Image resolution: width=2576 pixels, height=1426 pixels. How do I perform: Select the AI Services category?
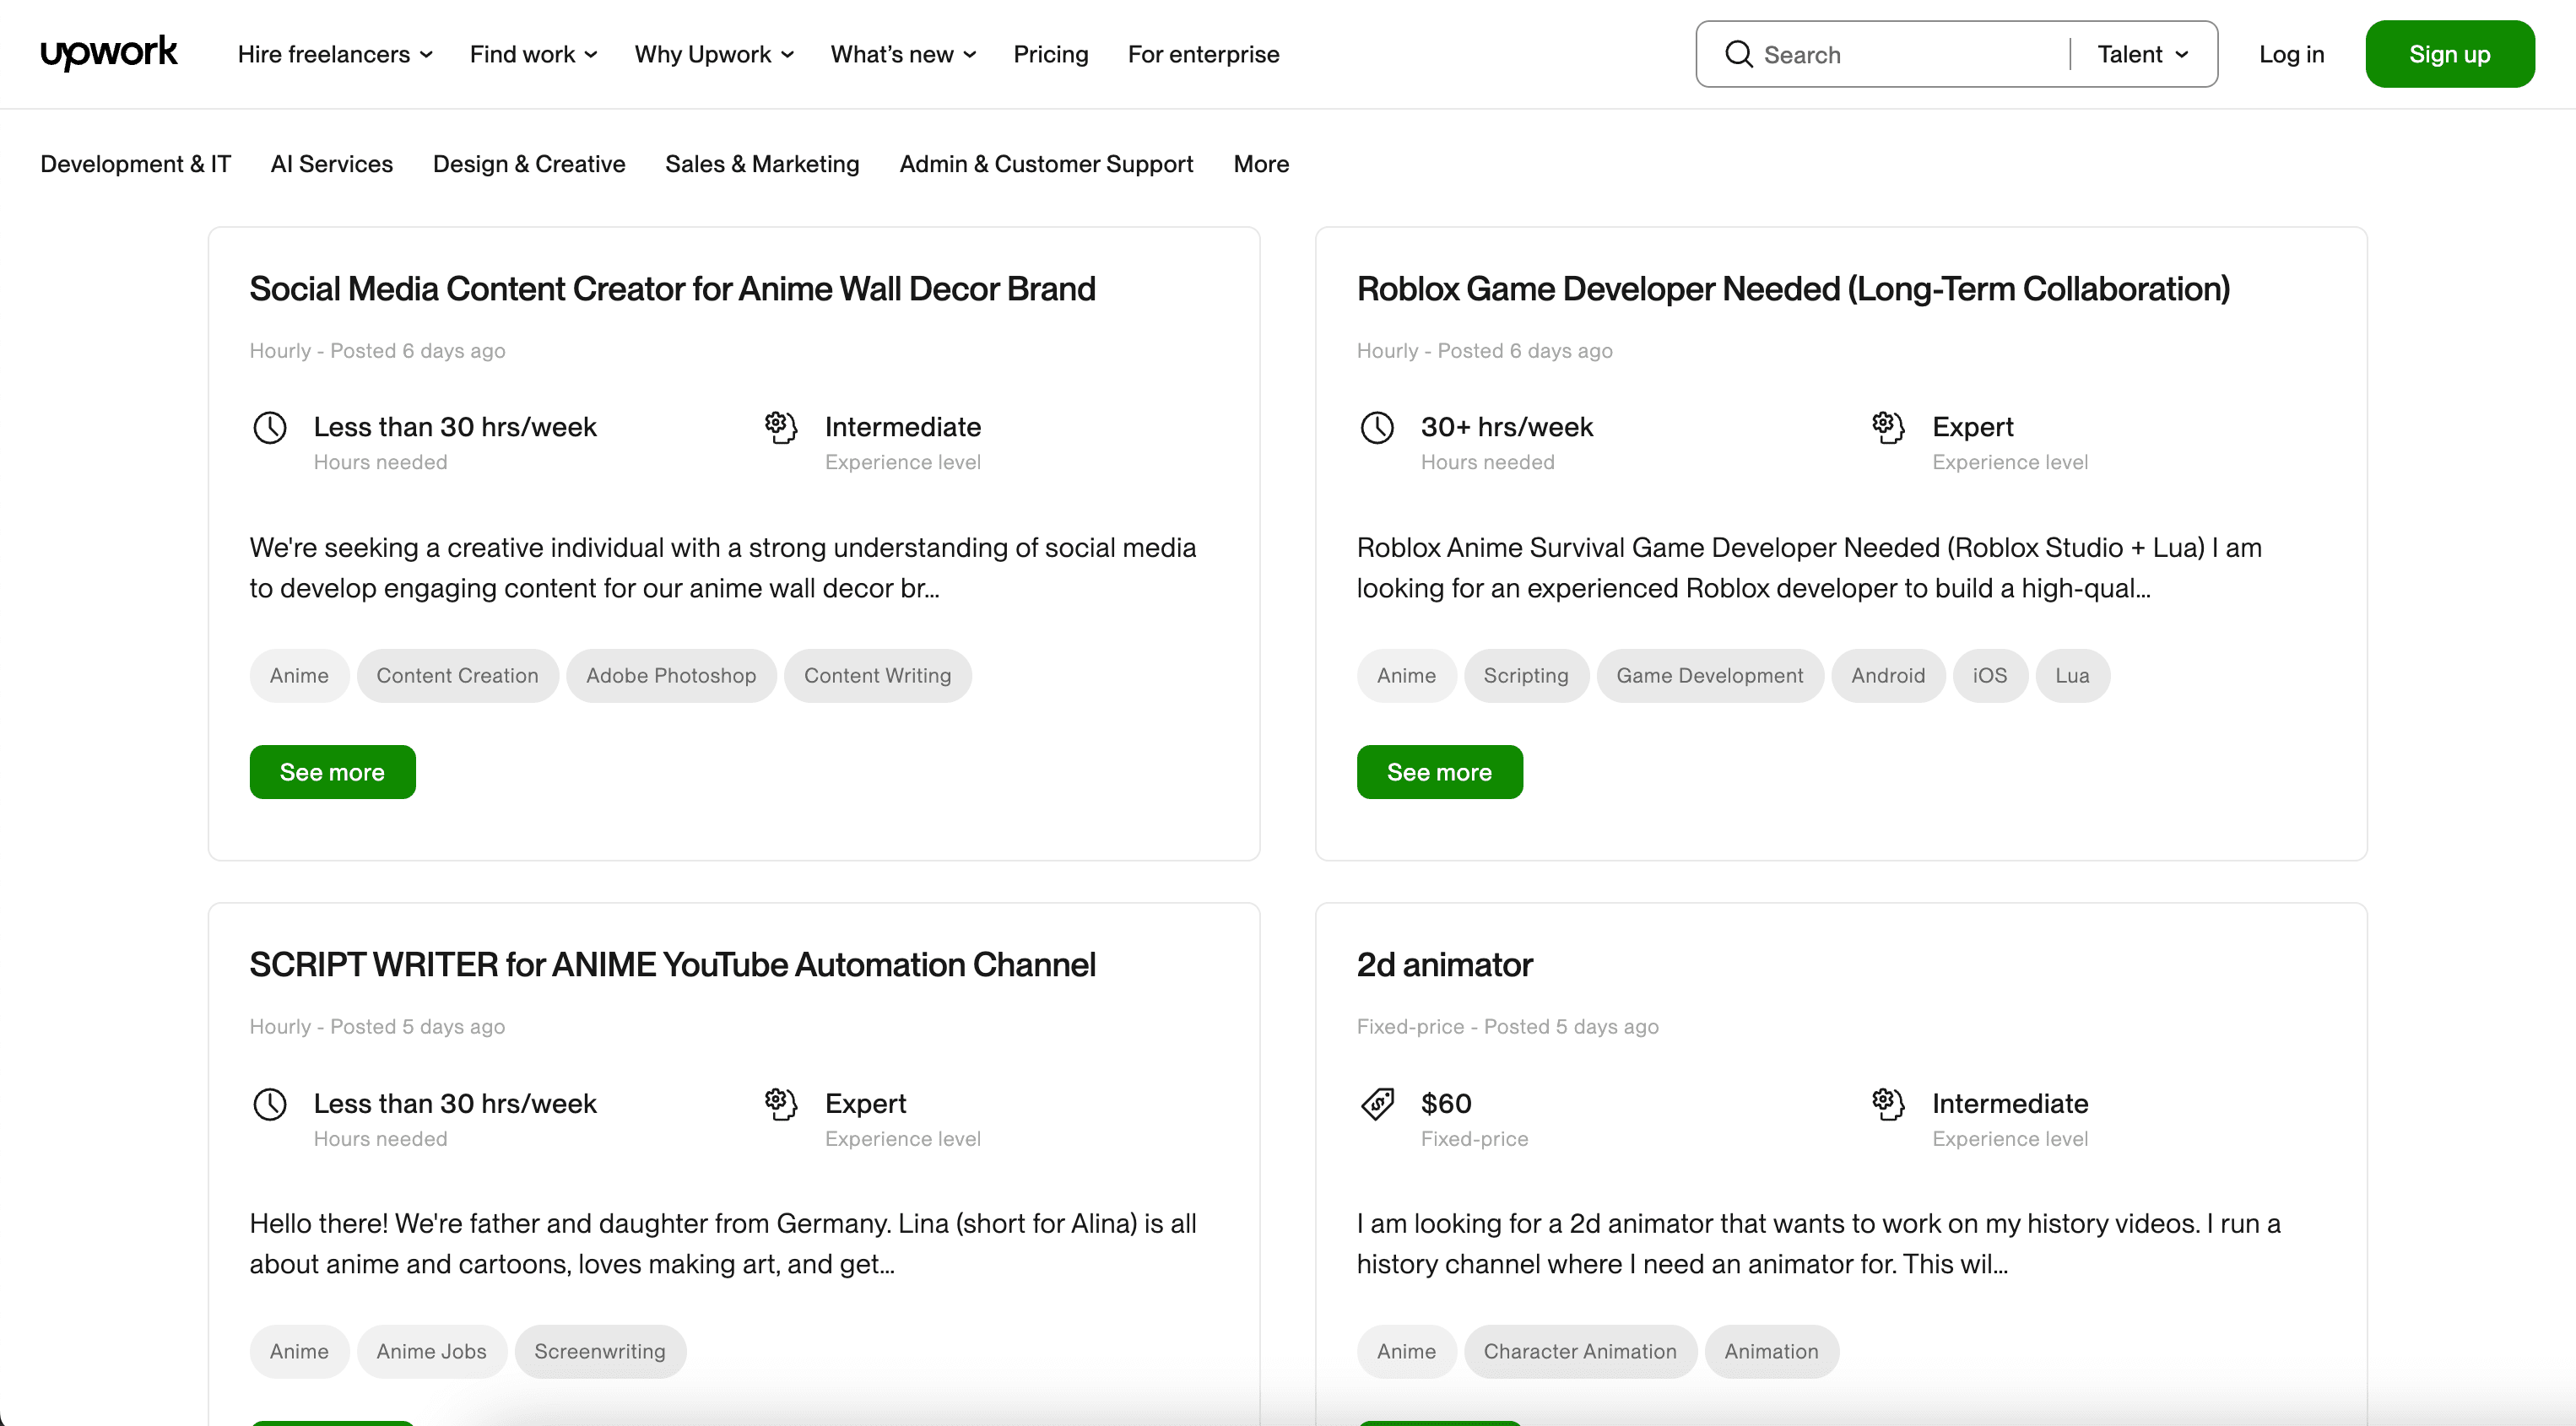click(x=331, y=164)
